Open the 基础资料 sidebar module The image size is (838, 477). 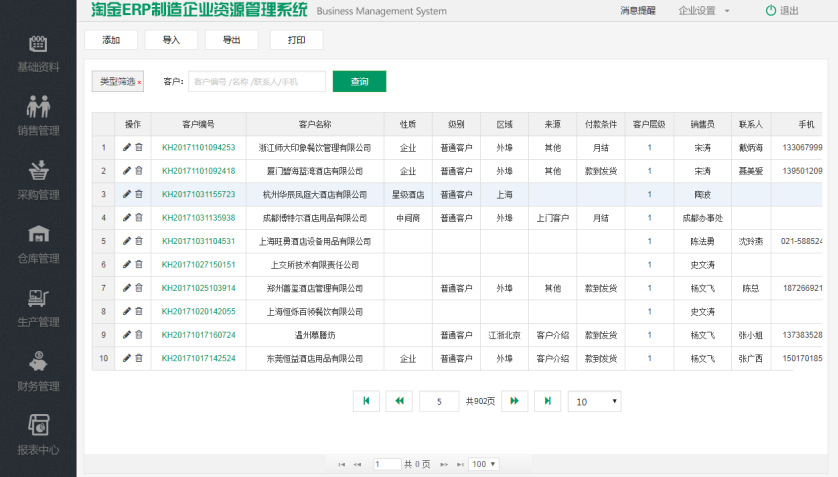38,53
